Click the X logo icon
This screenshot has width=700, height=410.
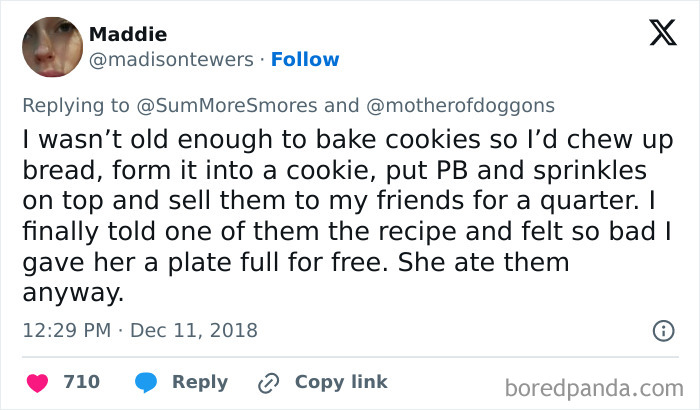coord(662,35)
